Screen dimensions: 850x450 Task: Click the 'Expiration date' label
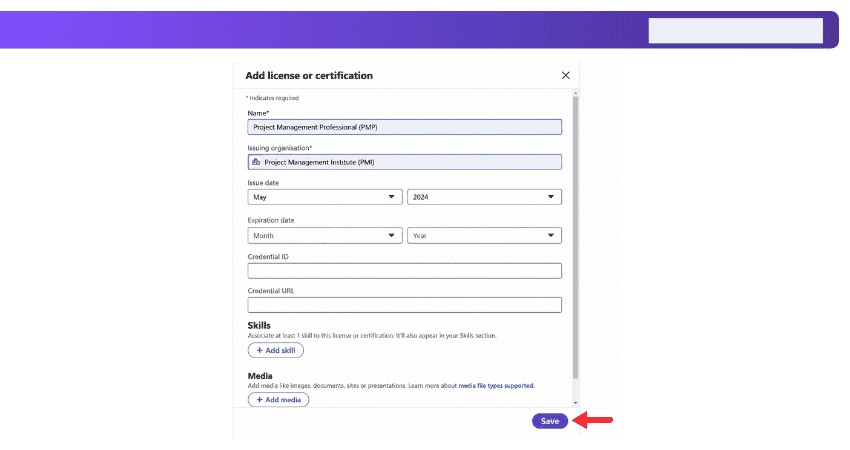pos(271,220)
